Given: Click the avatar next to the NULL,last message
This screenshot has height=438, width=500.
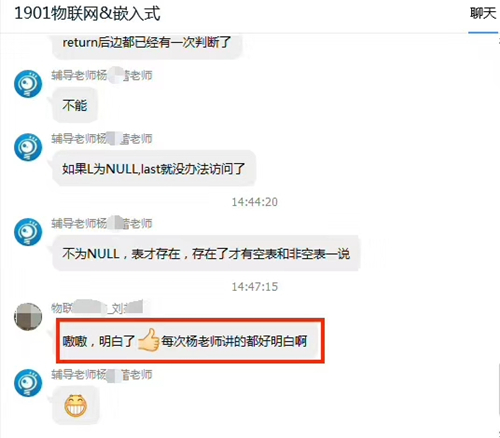Looking at the screenshot, I should (x=28, y=147).
